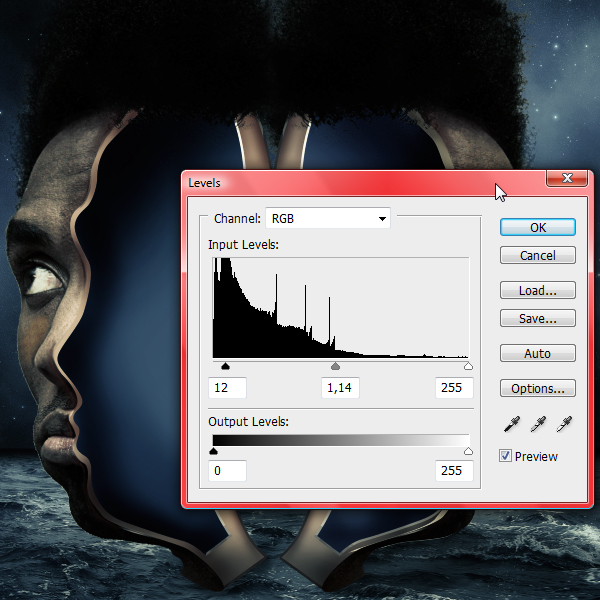This screenshot has height=600, width=600.
Task: Click the output shadow field showing 0
Action: tap(227, 471)
